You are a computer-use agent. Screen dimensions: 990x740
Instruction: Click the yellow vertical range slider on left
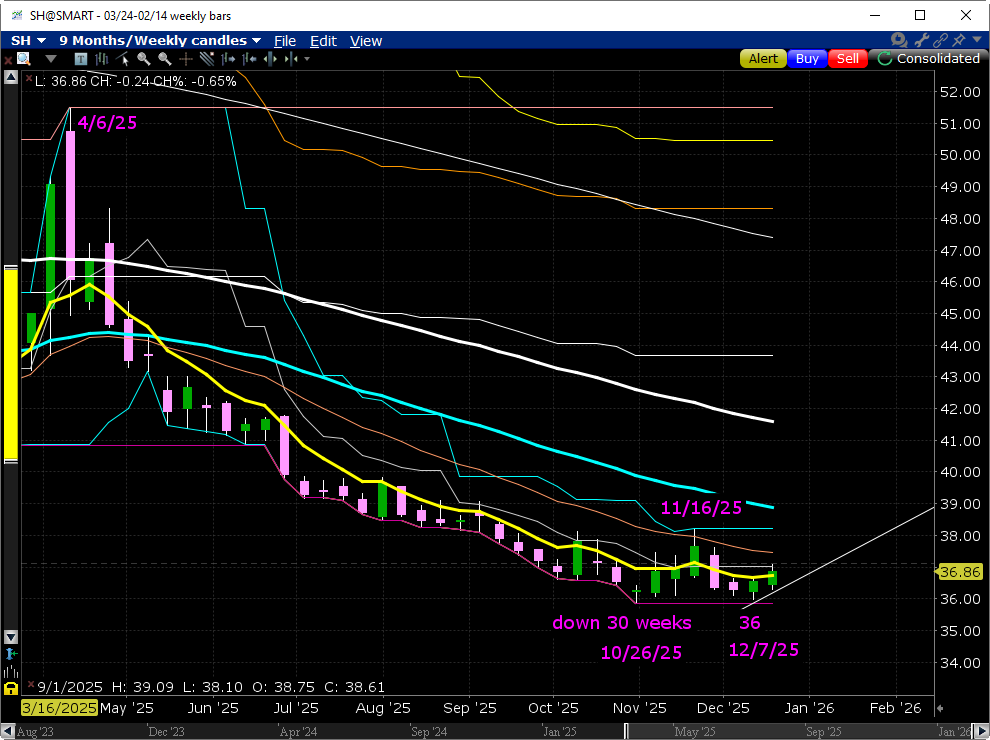[x=10, y=362]
